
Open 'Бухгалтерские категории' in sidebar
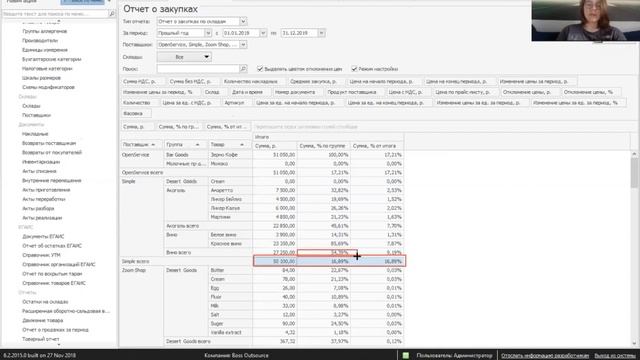[51, 59]
